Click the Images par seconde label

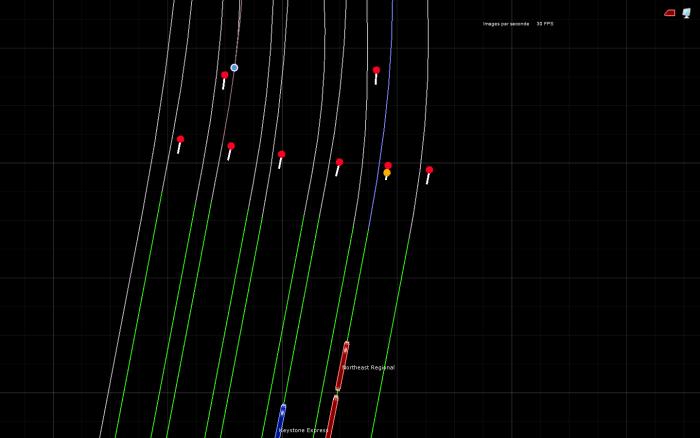[x=506, y=24]
